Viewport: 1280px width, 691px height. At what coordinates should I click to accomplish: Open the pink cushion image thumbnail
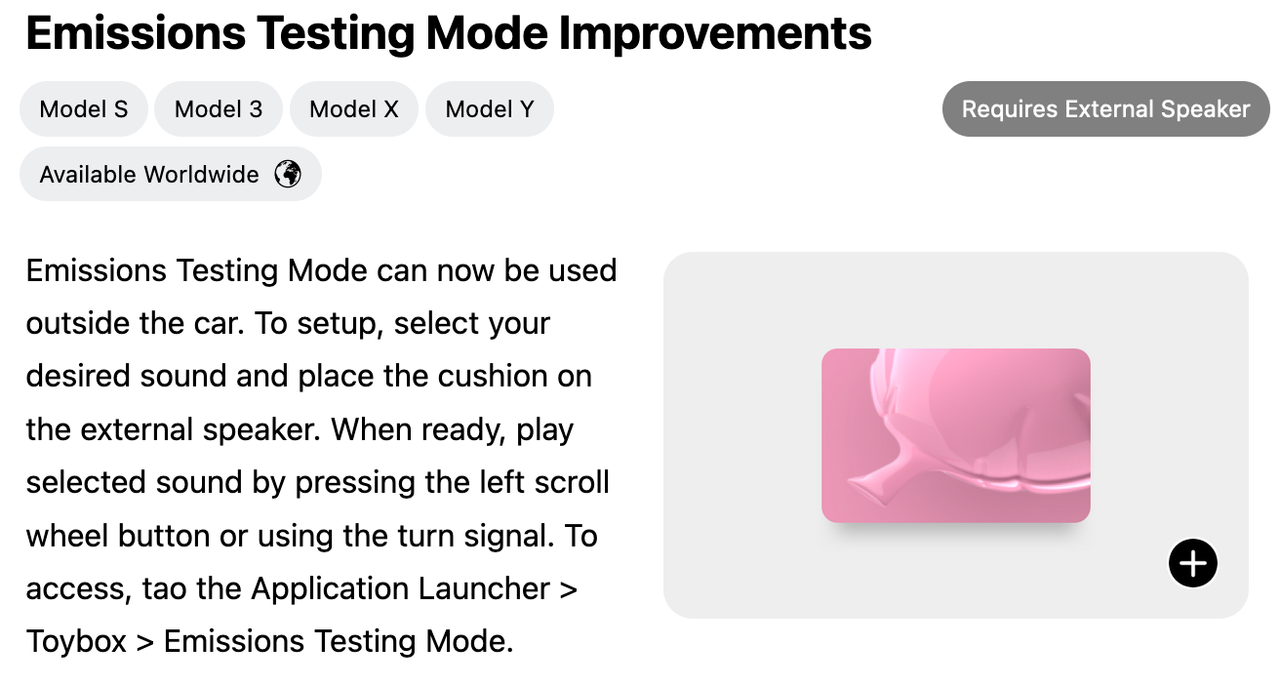pyautogui.click(x=956, y=435)
